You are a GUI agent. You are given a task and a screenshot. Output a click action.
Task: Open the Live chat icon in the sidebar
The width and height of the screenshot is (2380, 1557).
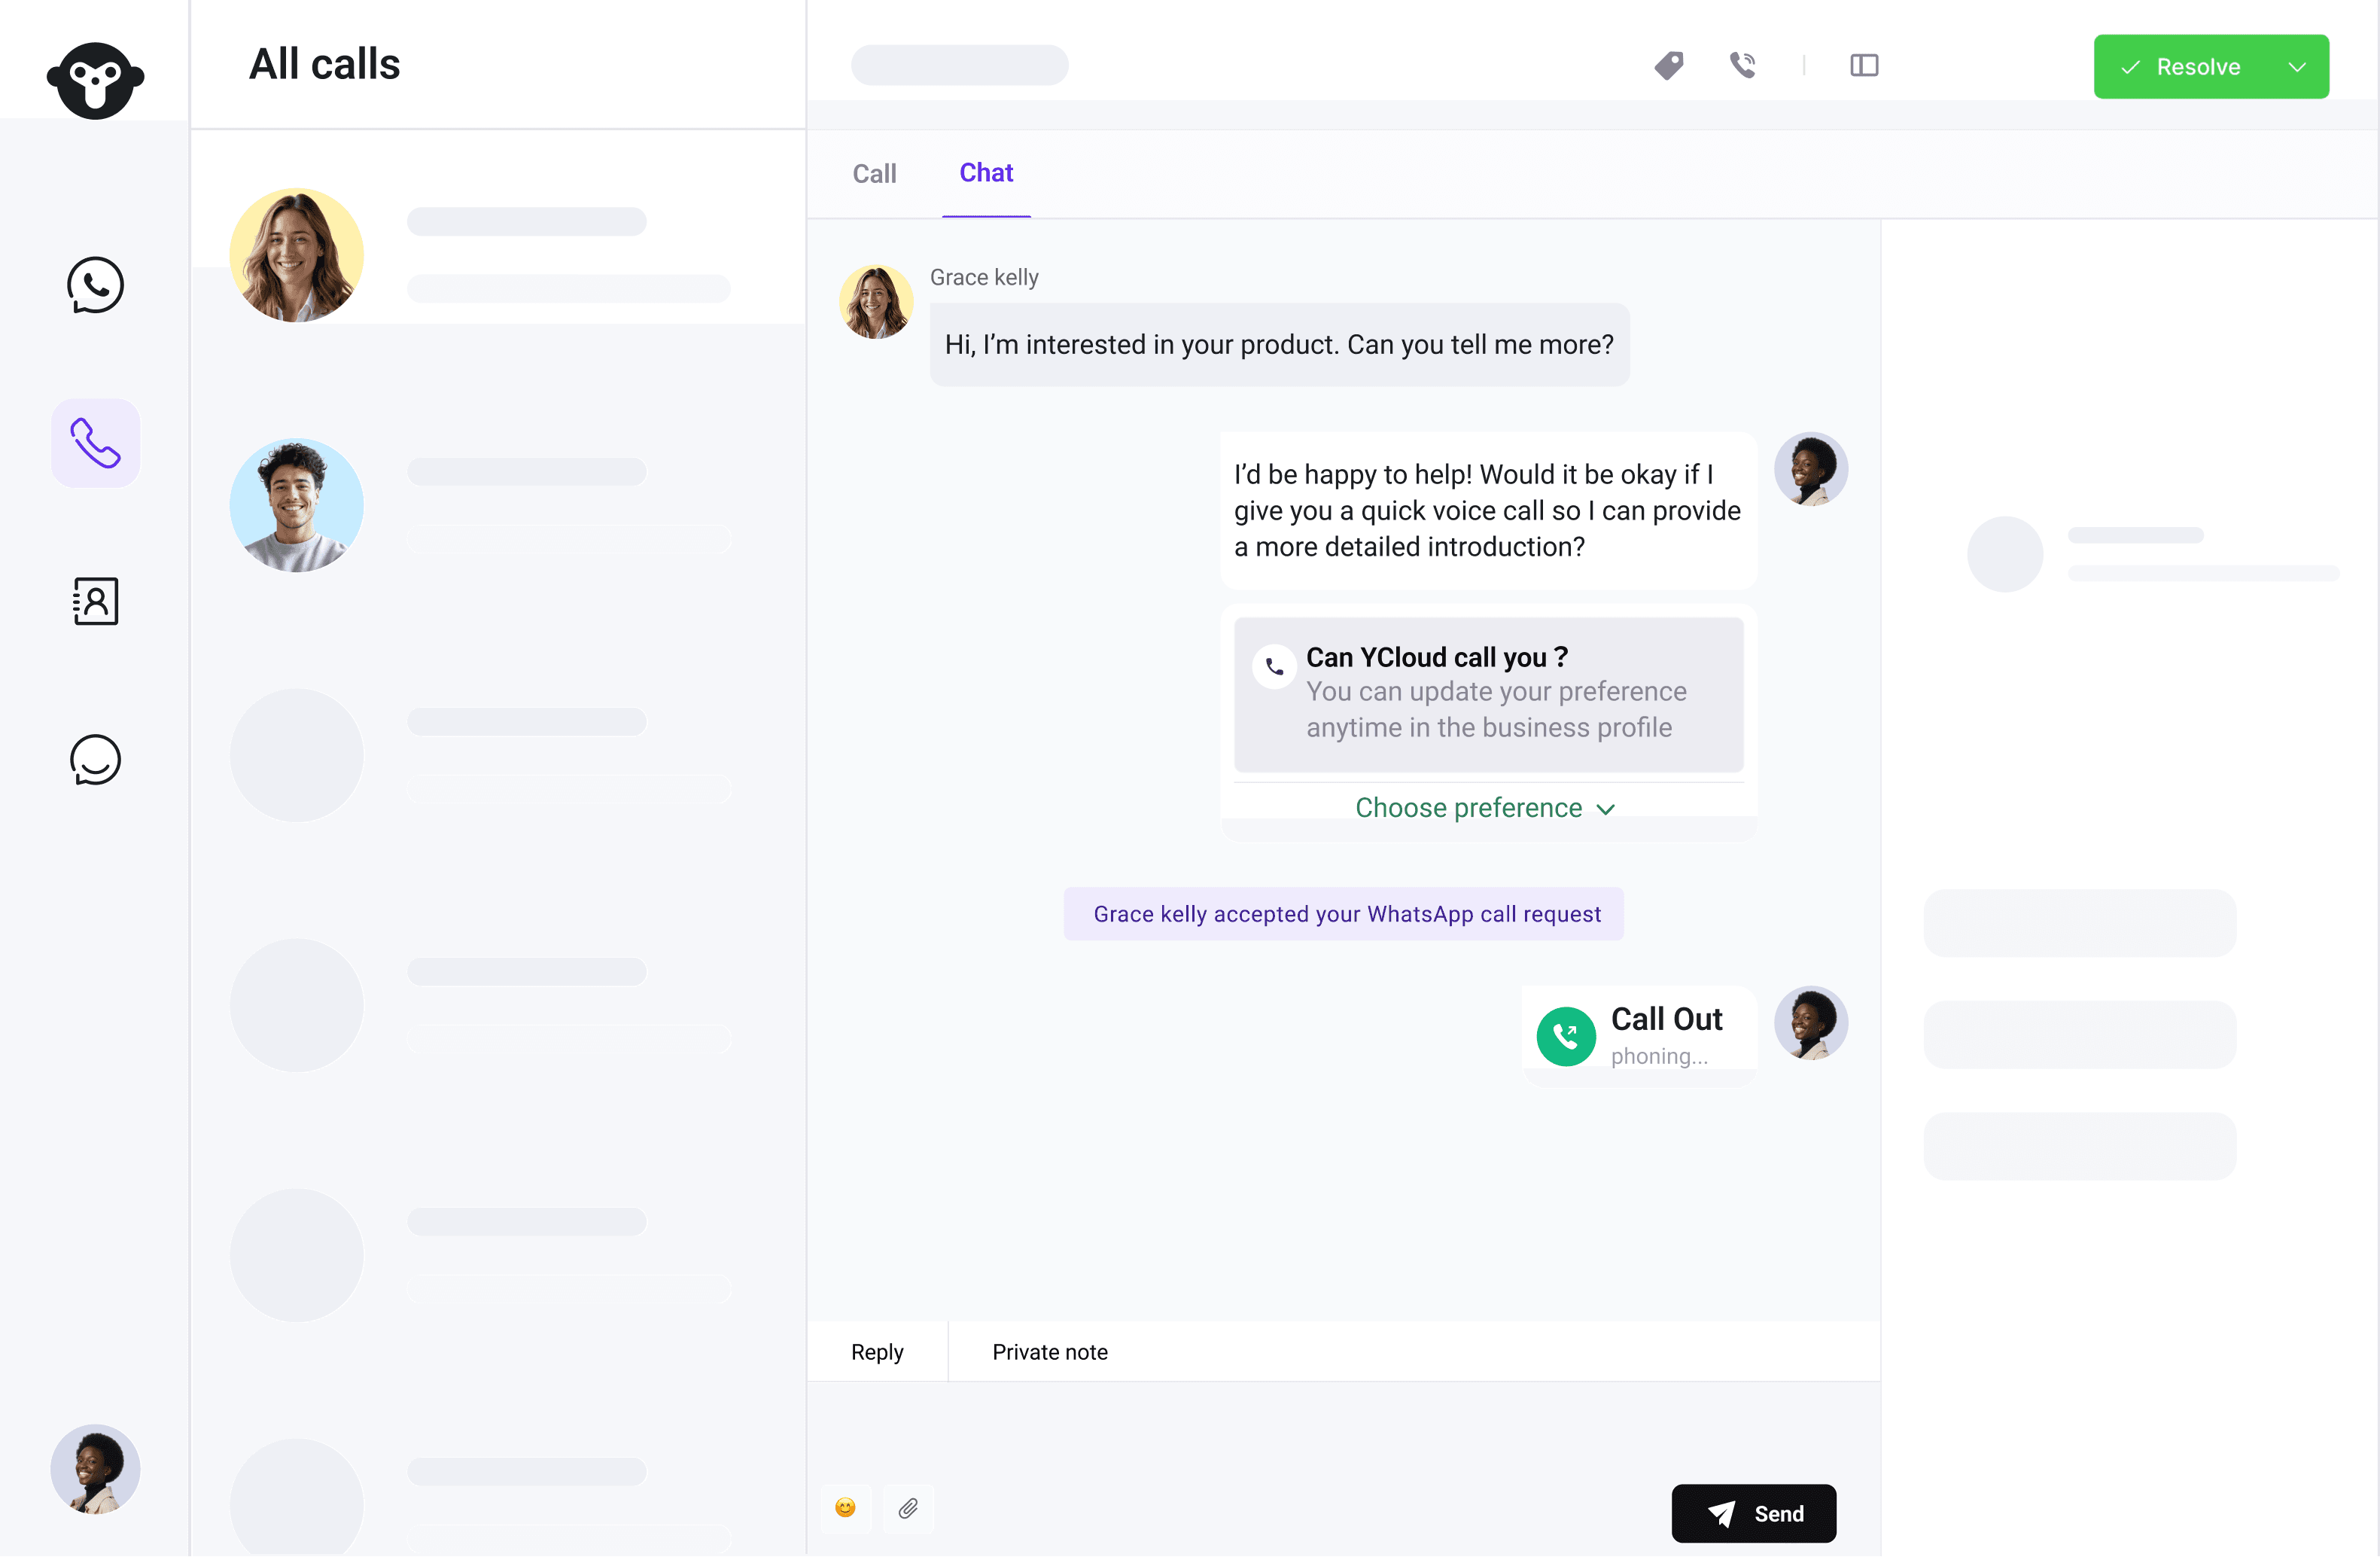95,760
